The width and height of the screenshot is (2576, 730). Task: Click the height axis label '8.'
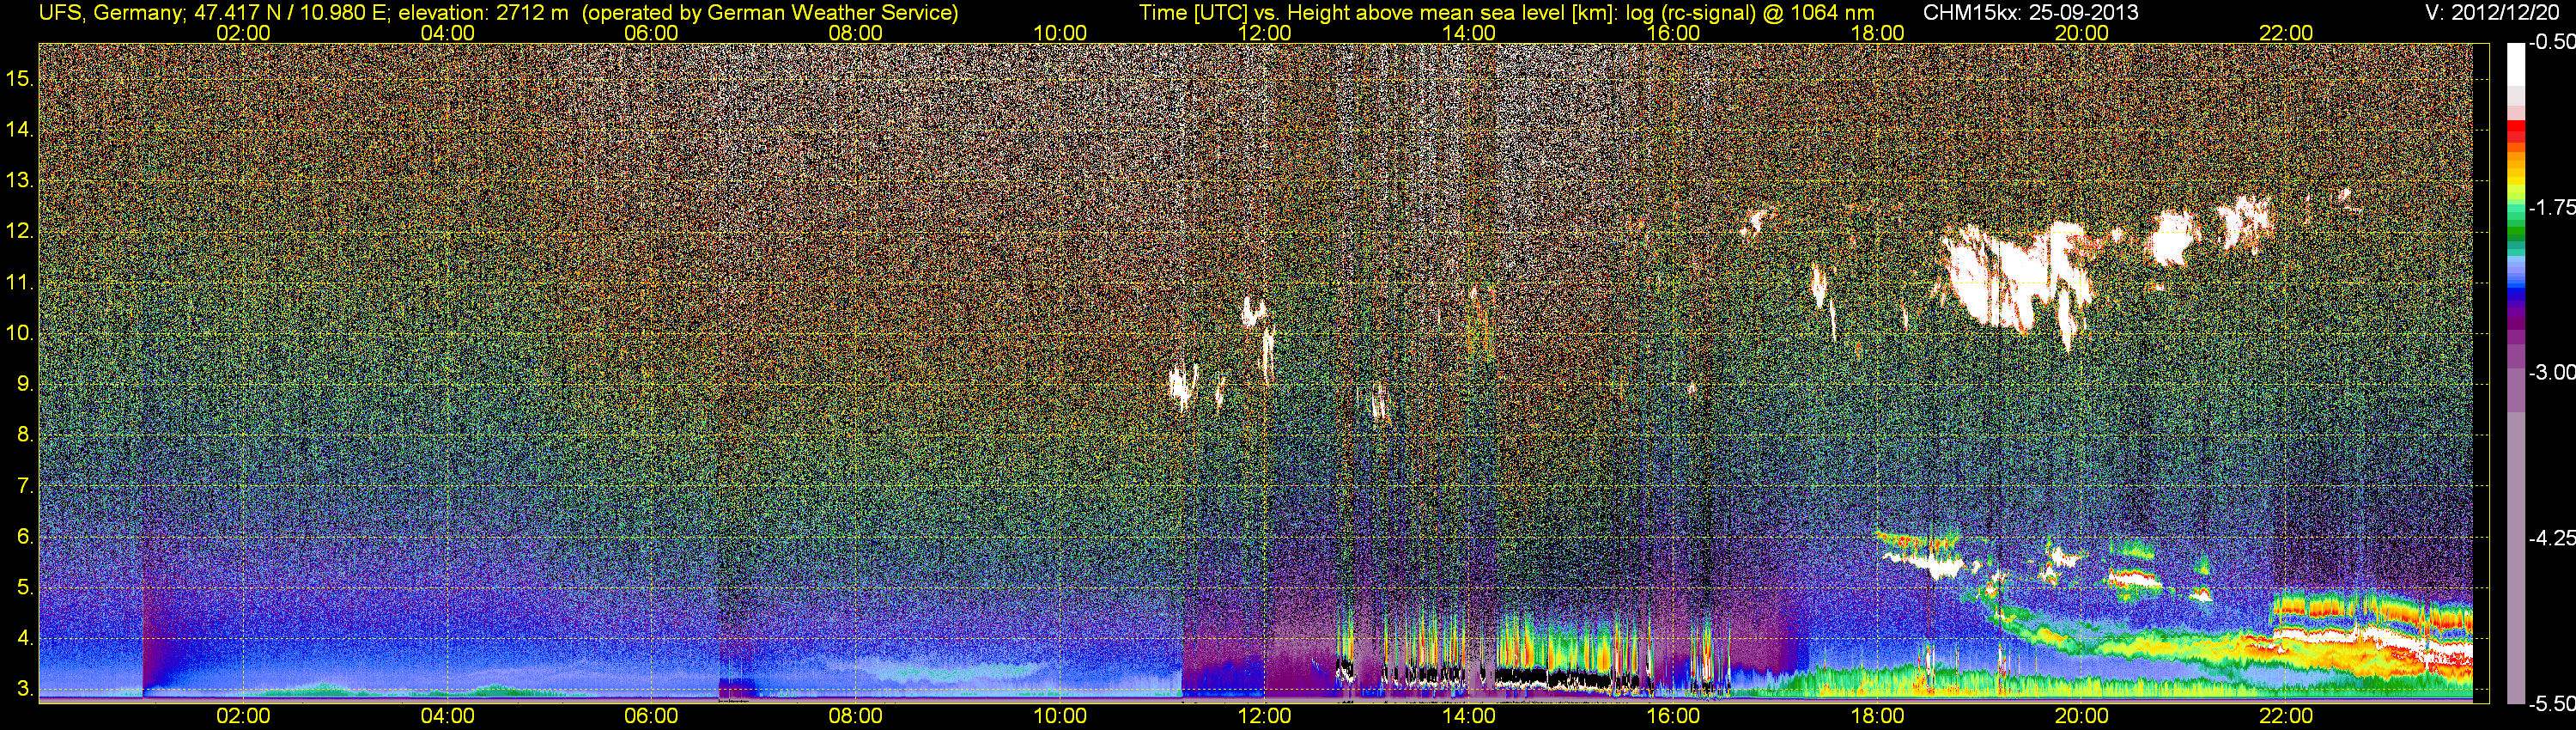(x=25, y=435)
